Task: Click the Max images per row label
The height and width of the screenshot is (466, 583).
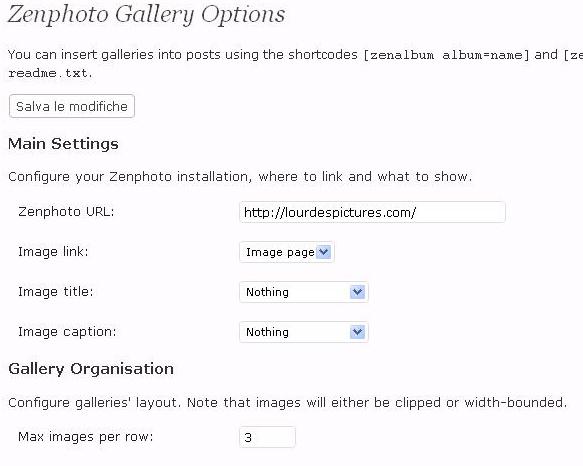Action: click(x=86, y=437)
